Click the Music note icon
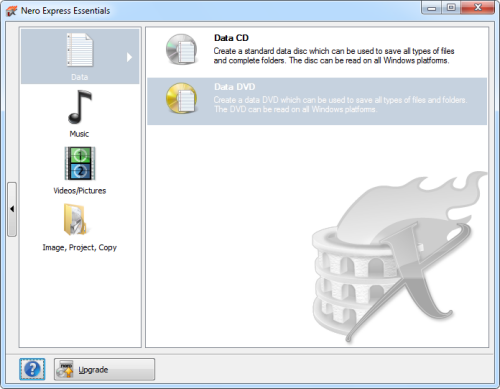The image size is (500, 389). [x=80, y=107]
